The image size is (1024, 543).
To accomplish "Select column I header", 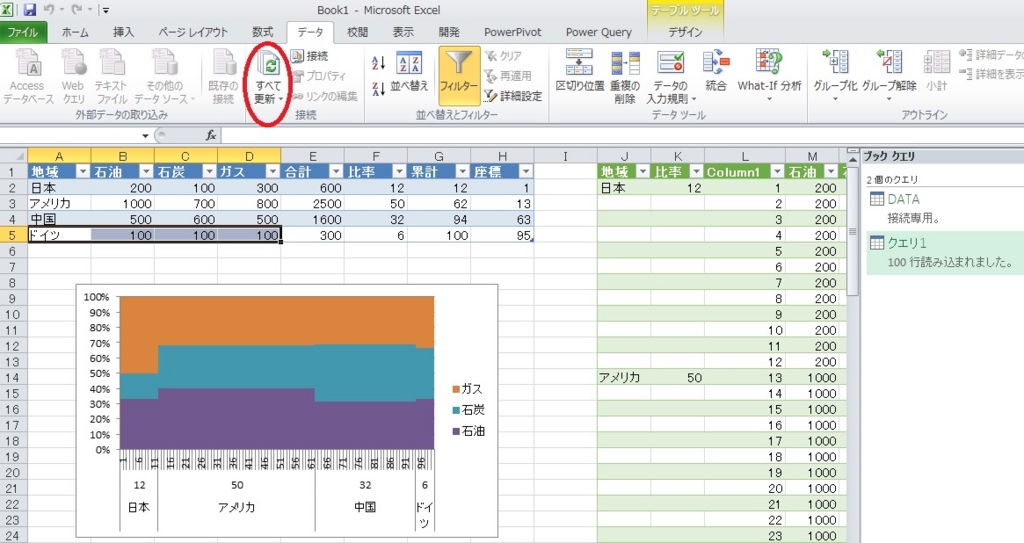I will tap(566, 156).
